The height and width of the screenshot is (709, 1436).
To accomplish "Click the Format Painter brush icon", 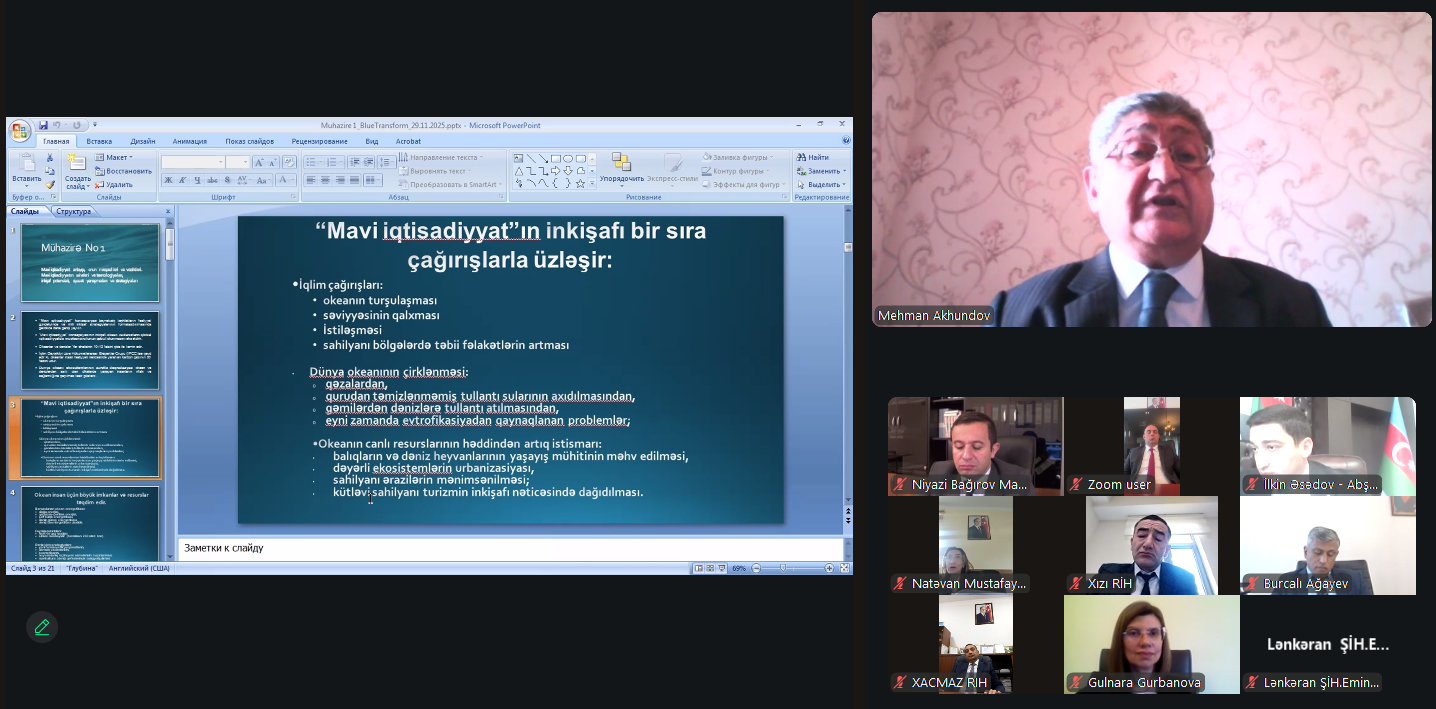I will tap(50, 184).
